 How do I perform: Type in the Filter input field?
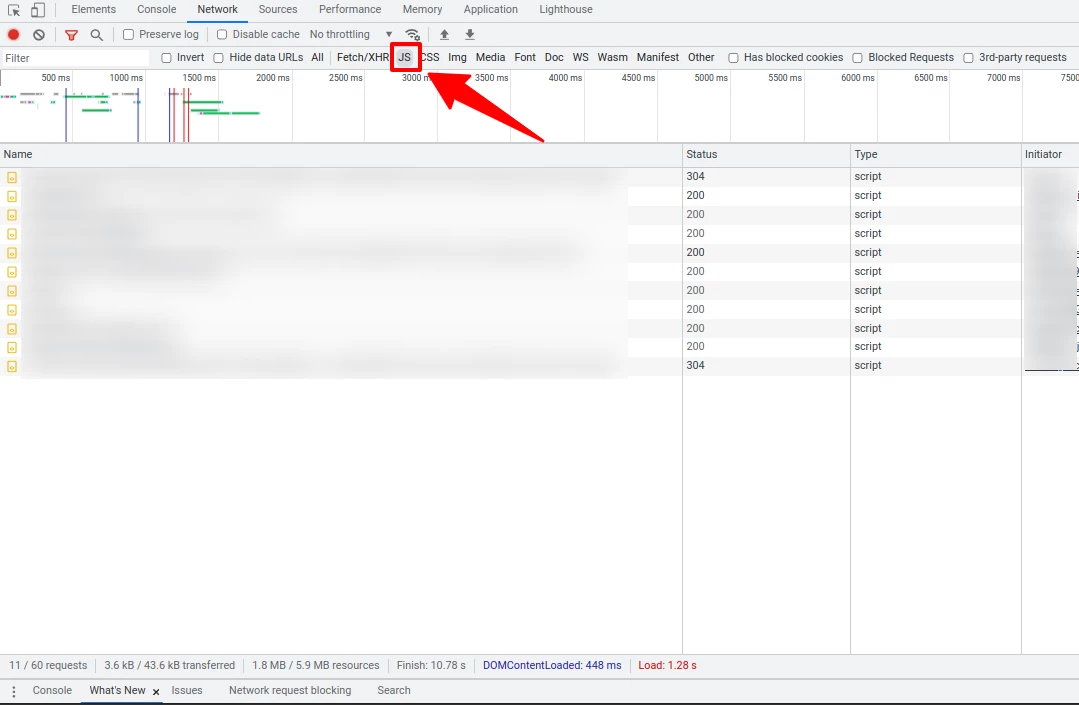coord(75,58)
